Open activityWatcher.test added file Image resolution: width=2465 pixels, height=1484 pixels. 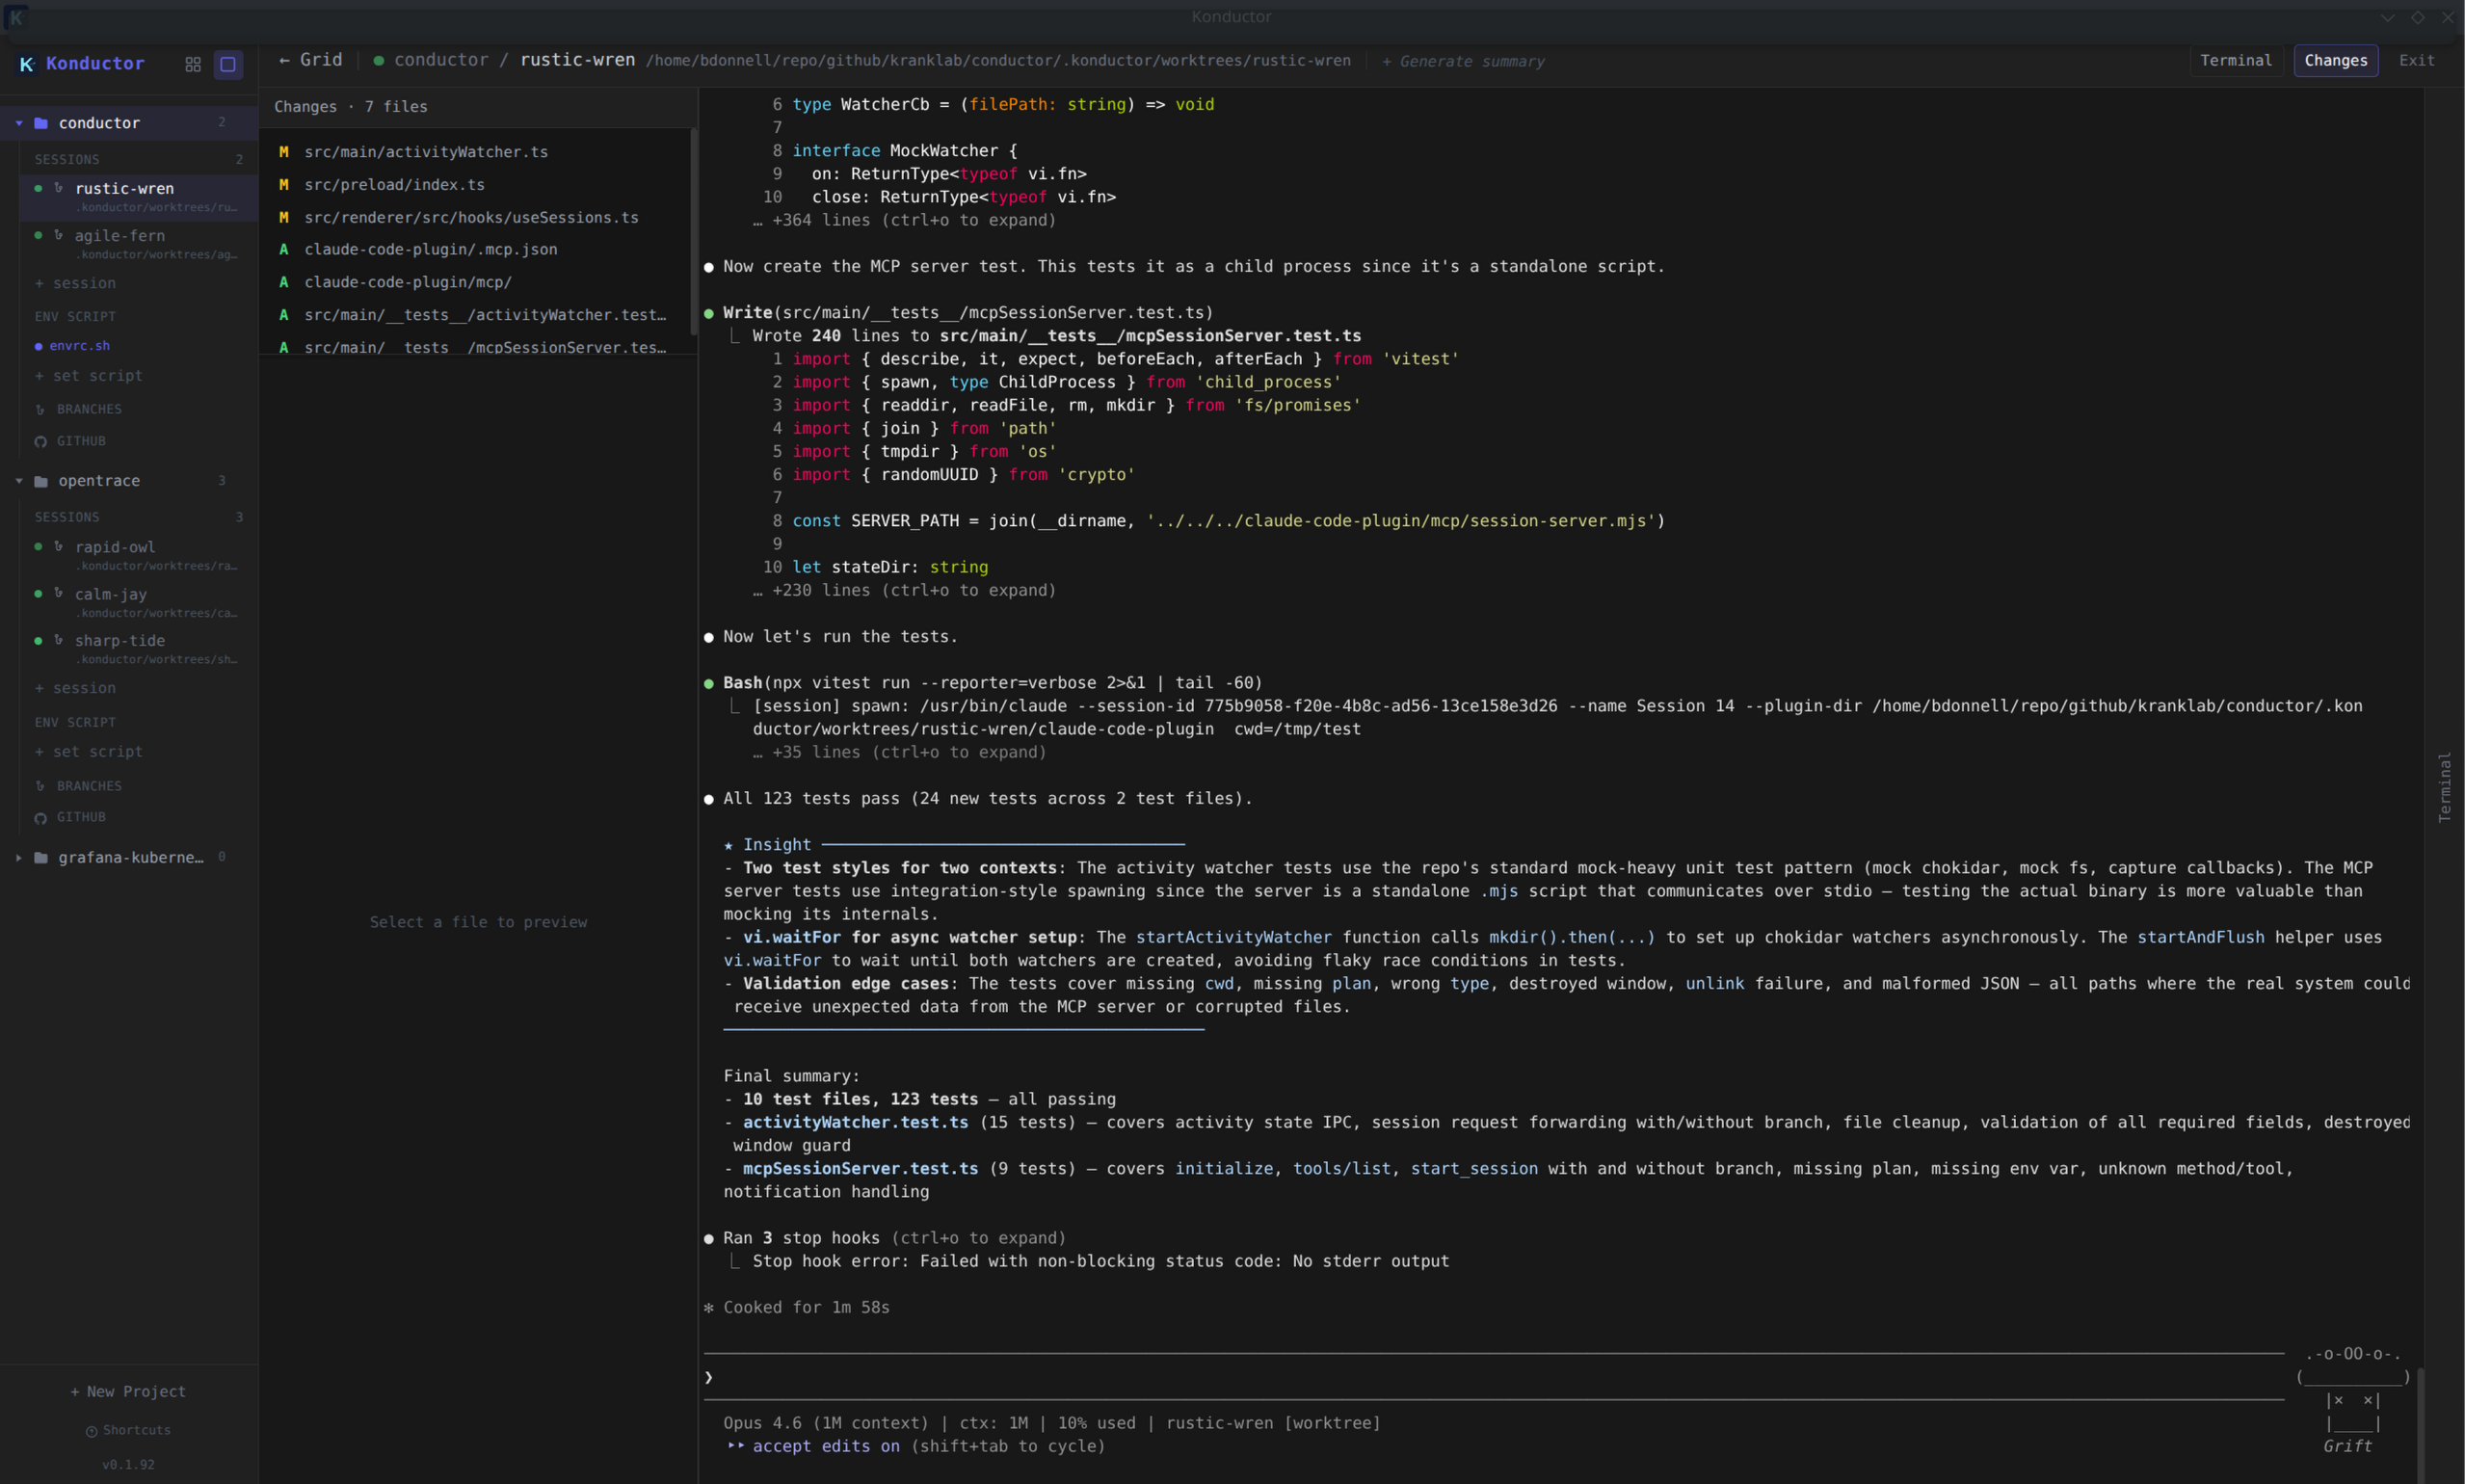[475, 315]
